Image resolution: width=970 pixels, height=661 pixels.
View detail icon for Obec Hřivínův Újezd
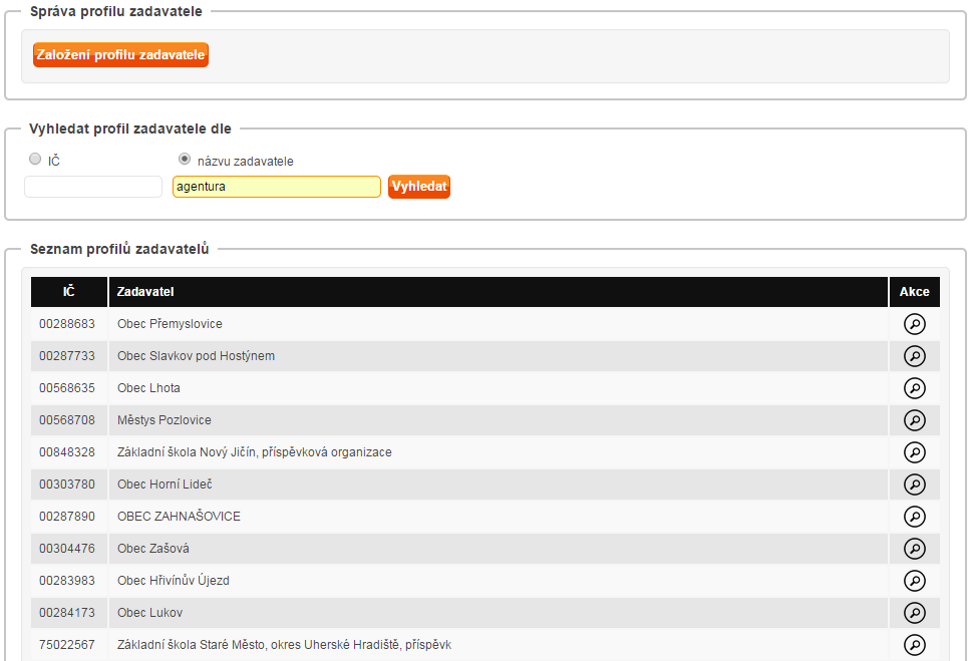pyautogui.click(x=914, y=581)
